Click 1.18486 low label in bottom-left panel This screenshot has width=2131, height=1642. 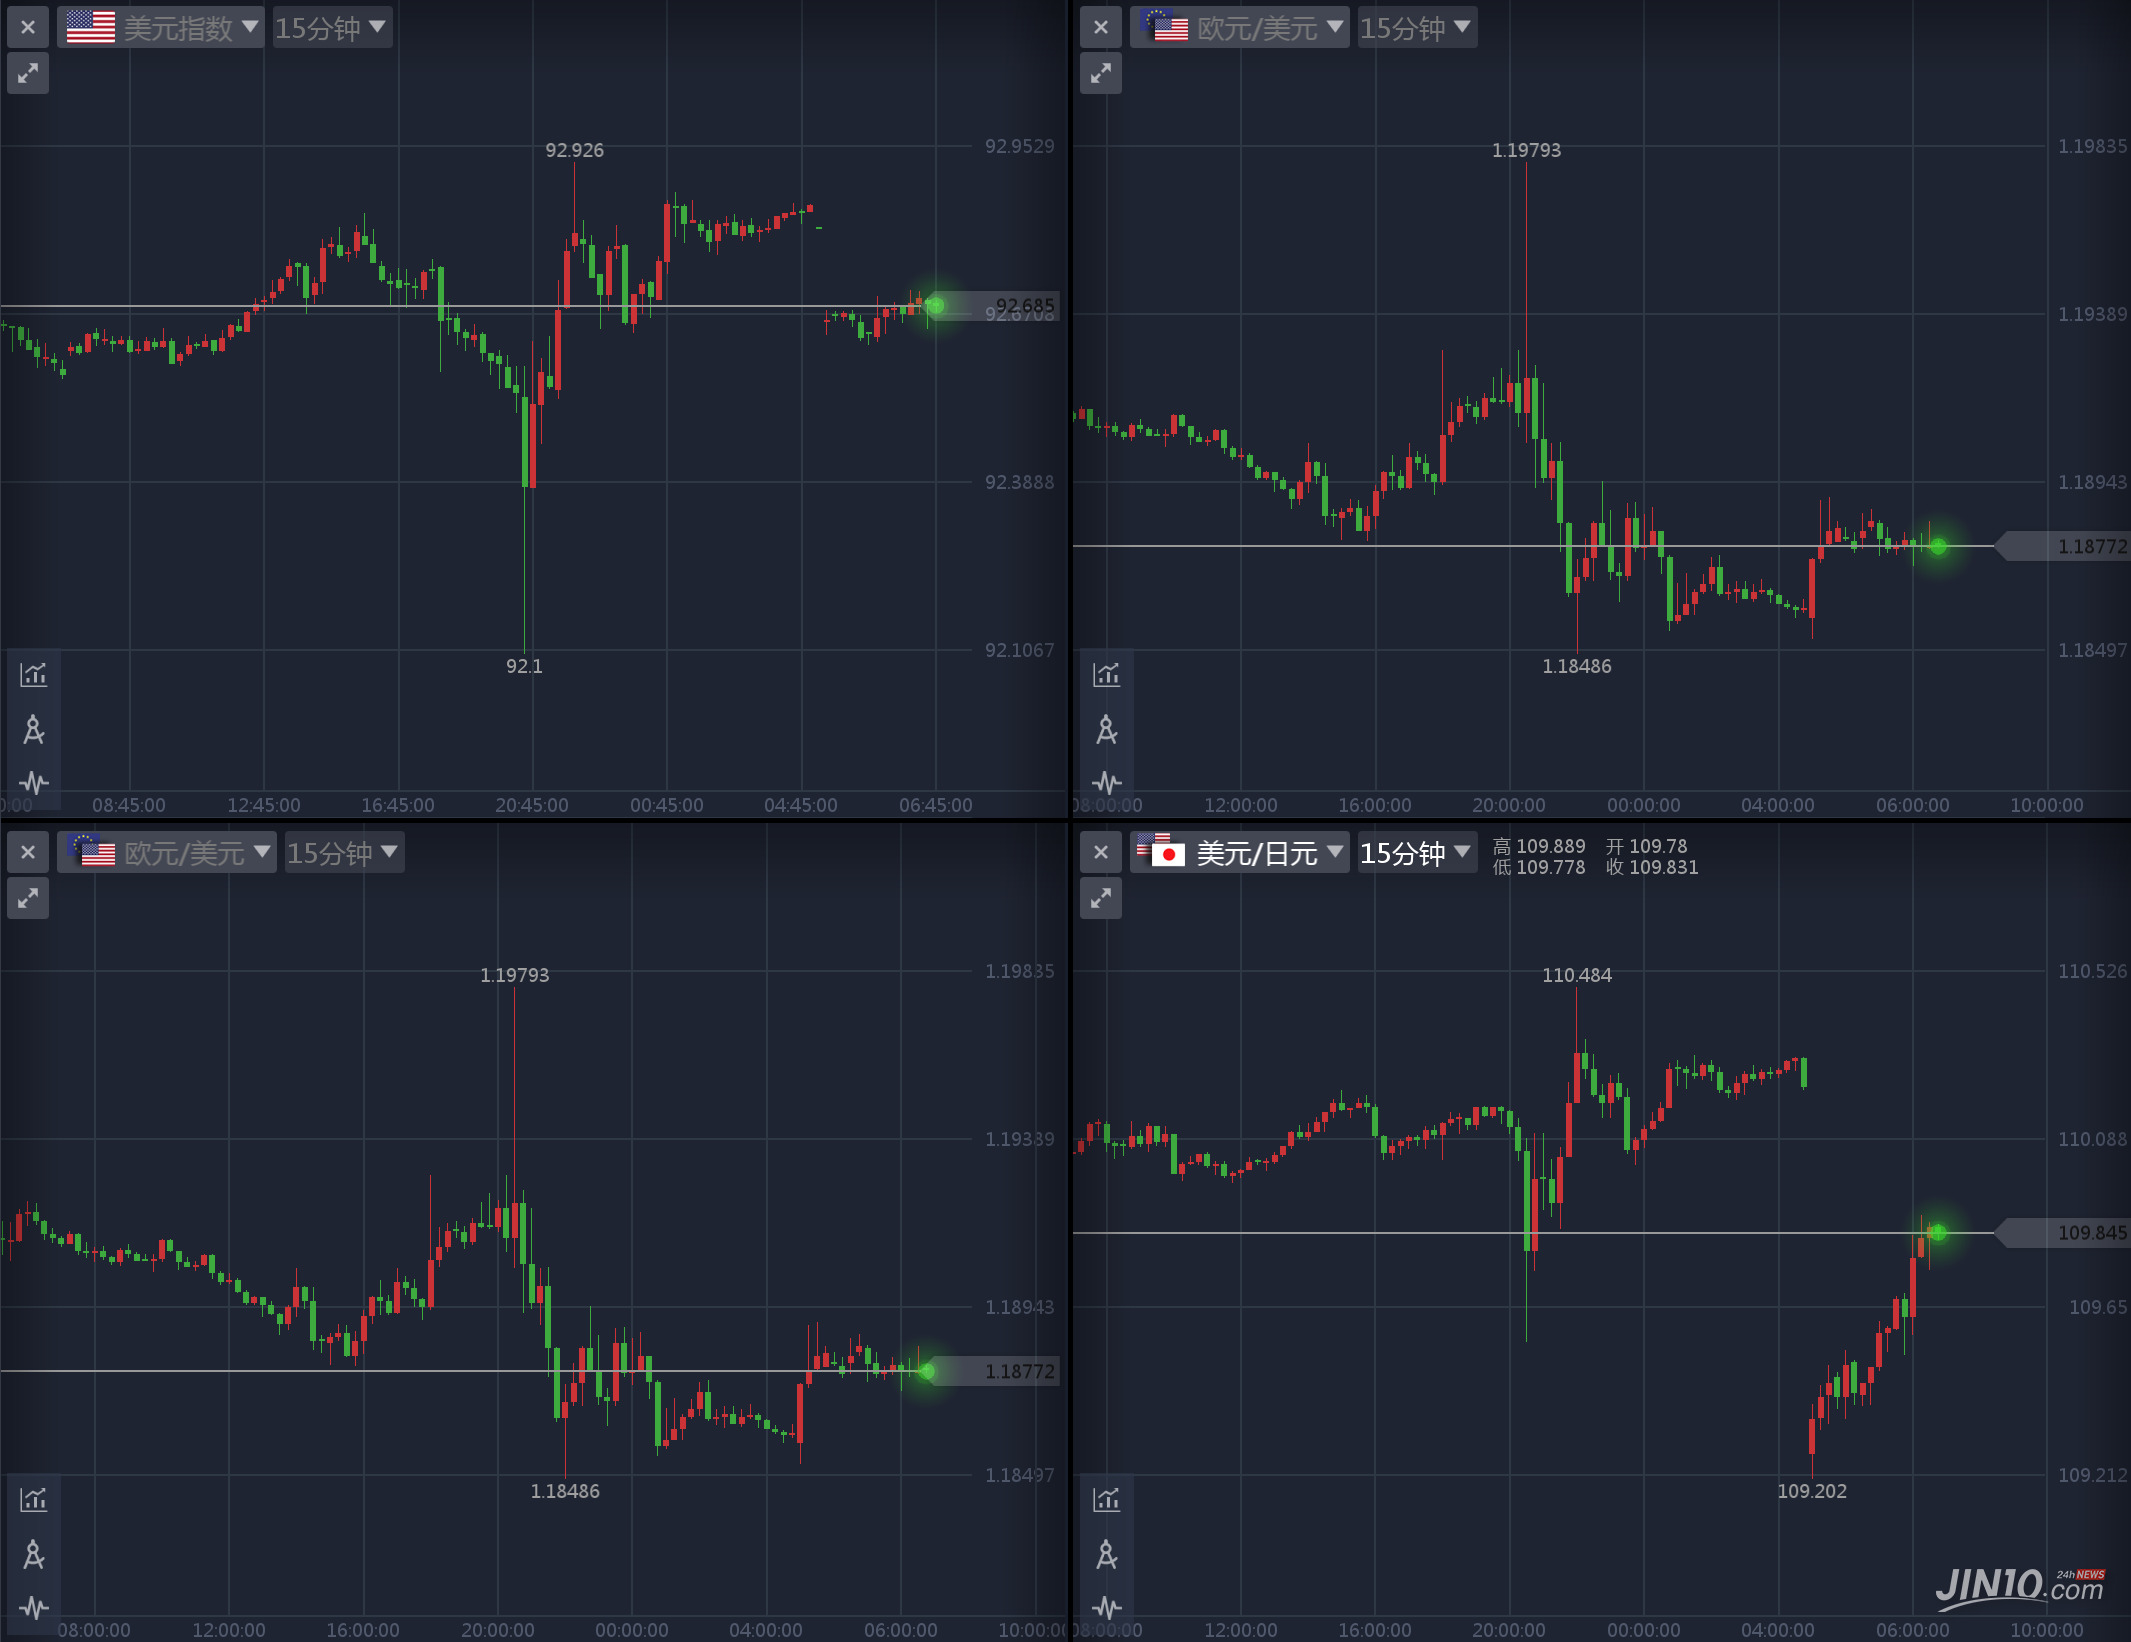565,1491
